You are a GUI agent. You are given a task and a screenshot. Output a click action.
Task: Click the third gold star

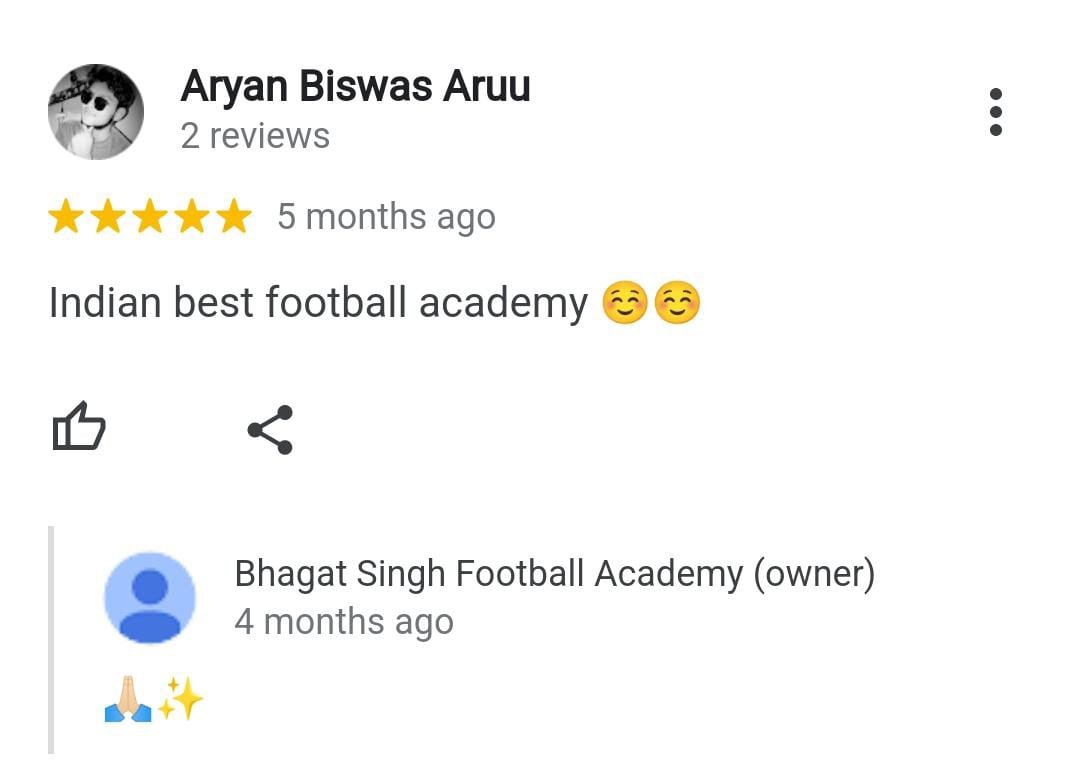[x=150, y=216]
